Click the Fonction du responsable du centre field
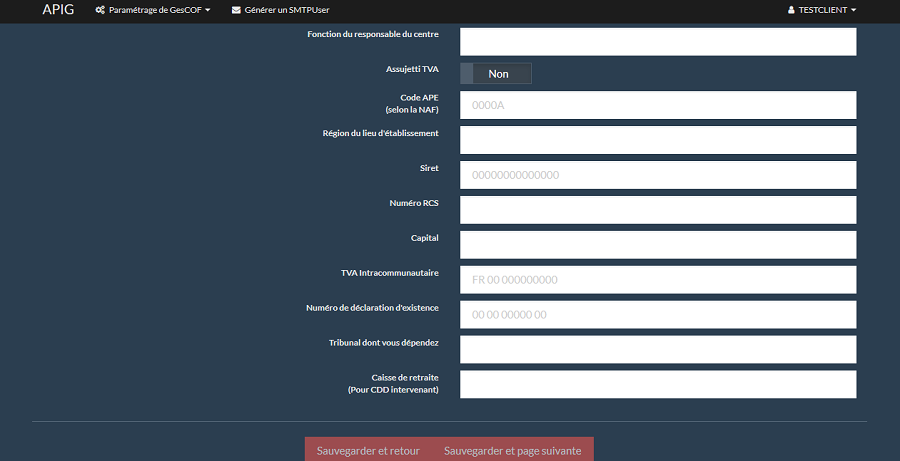This screenshot has height=461, width=900. pos(657,42)
